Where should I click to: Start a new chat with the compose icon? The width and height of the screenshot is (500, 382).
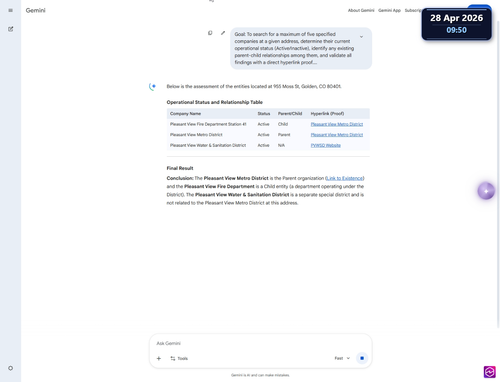(x=11, y=29)
